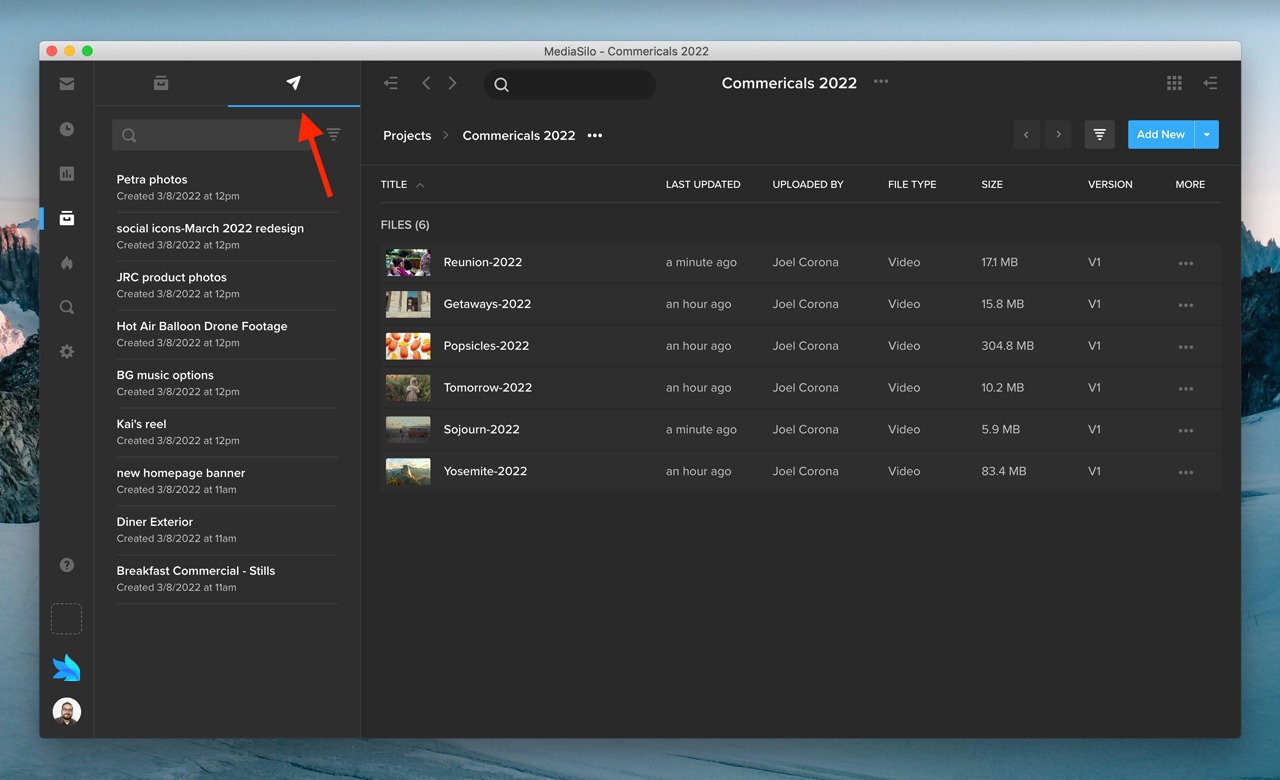Open the analytics bar chart icon
This screenshot has height=780, width=1280.
pos(67,174)
